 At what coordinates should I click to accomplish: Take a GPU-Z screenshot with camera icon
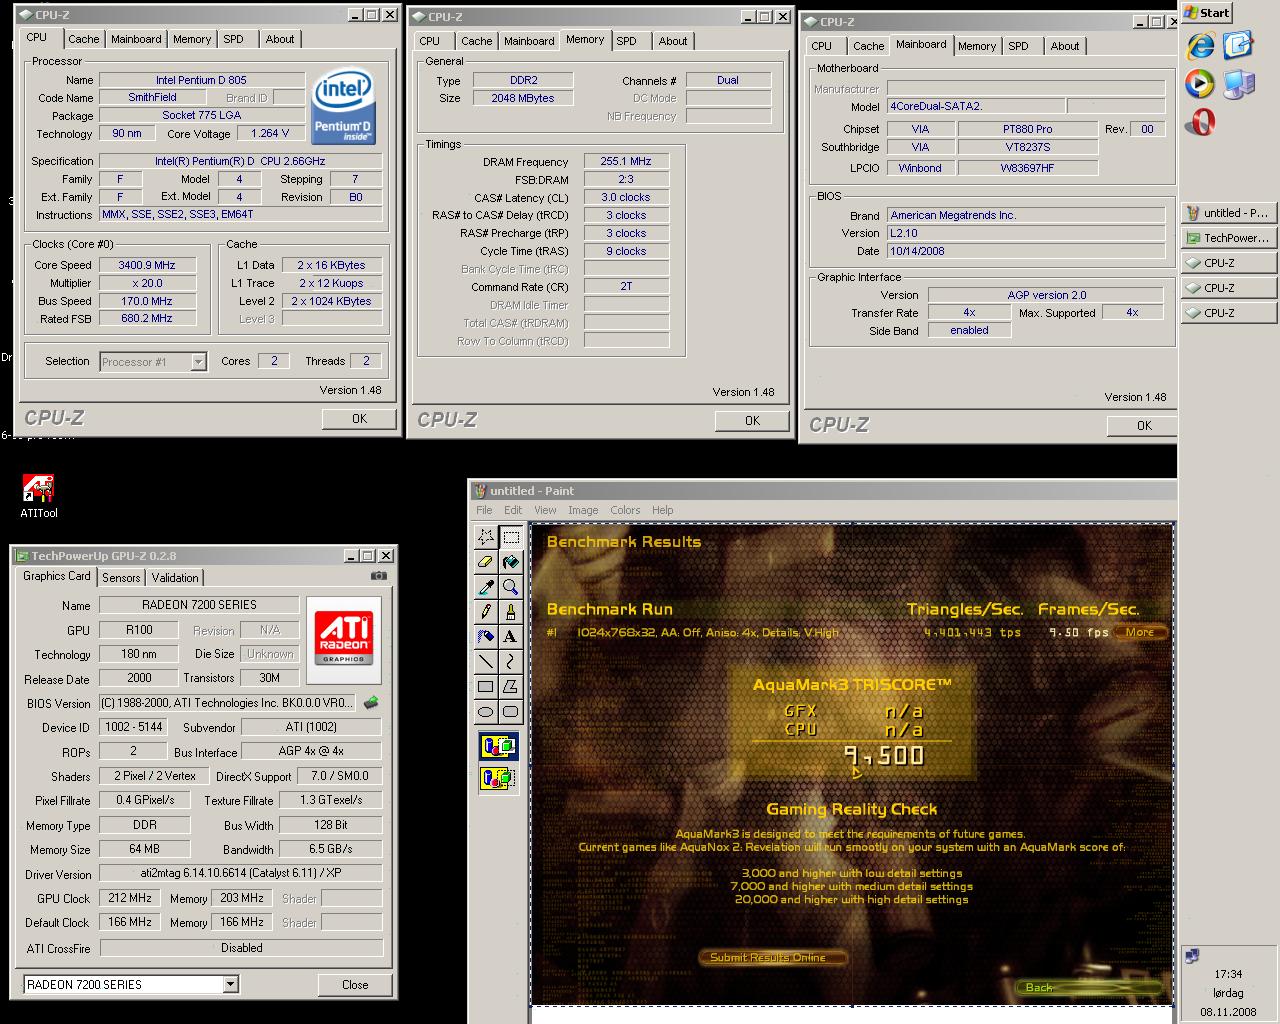point(379,576)
